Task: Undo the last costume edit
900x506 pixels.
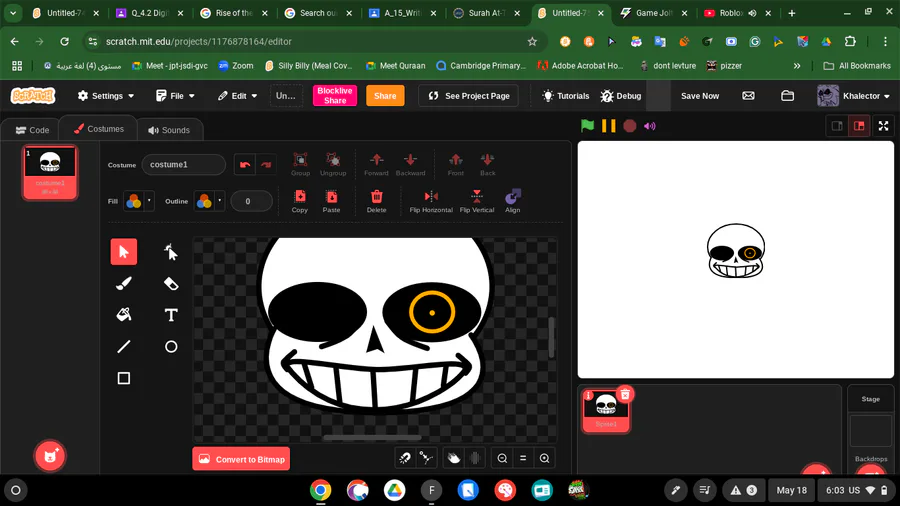Action: (x=245, y=165)
